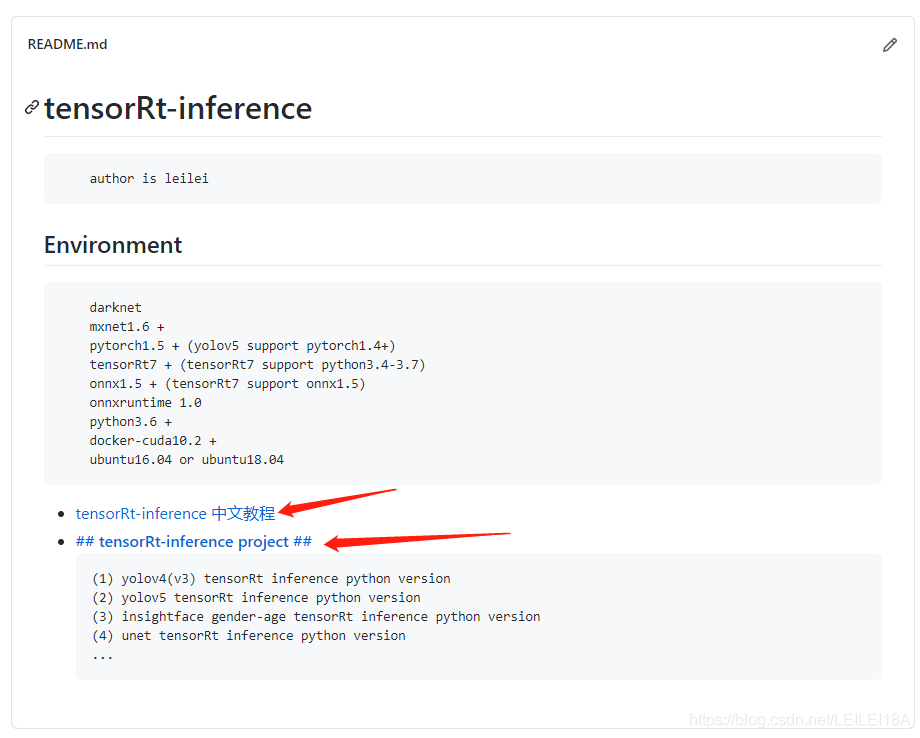Screen dimensions: 920x738
Task: Click the yolov5 tensorRt inference line
Action: (x=256, y=597)
